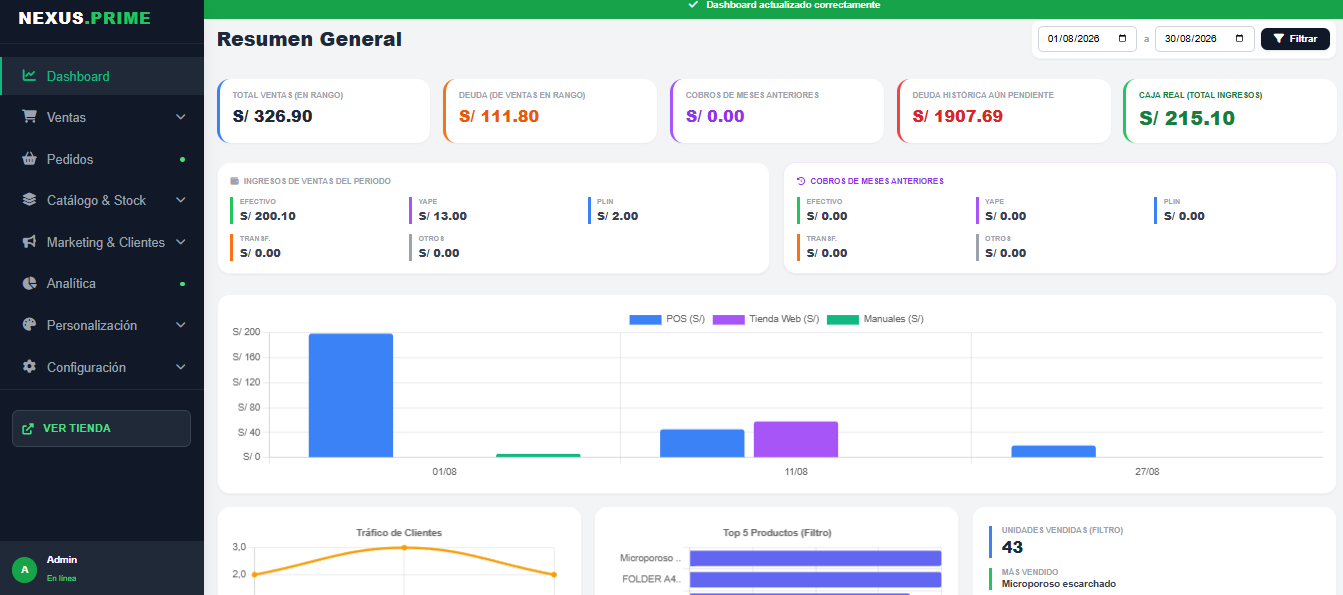1343x595 pixels.
Task: Click the NEXUS.PRIME logo
Action: point(84,18)
